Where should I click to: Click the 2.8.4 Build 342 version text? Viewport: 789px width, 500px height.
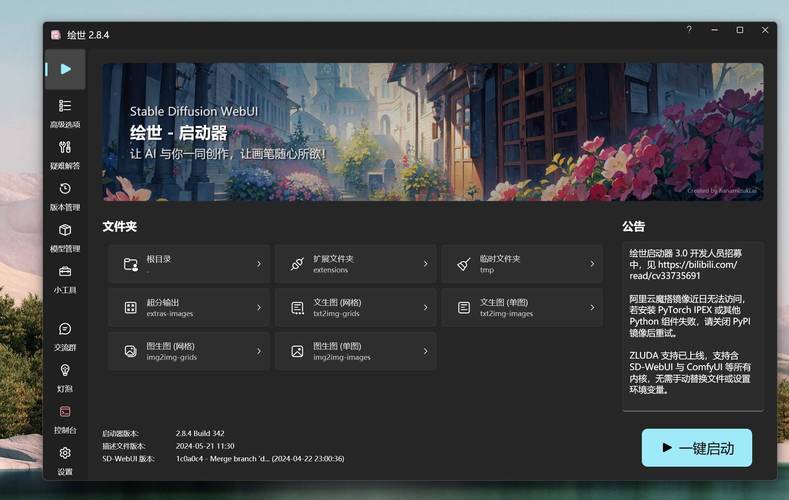tap(200, 433)
